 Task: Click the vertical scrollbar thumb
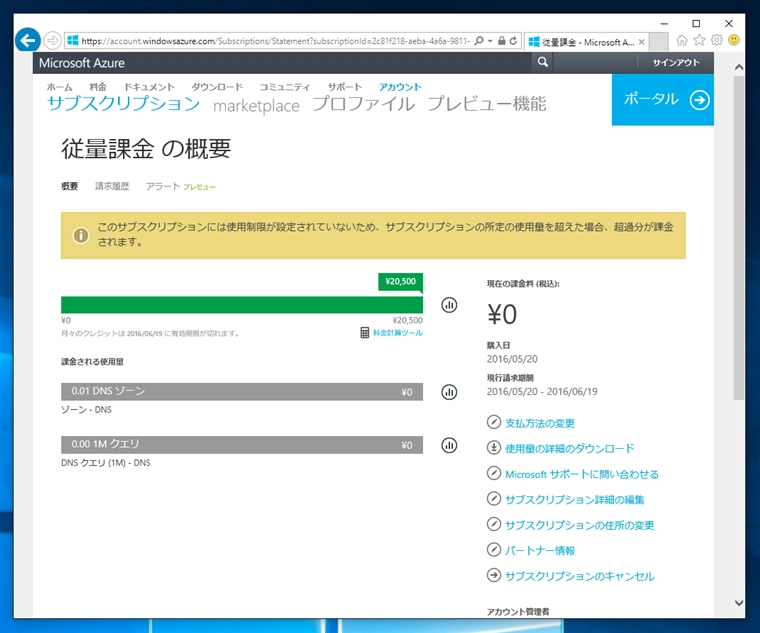click(x=739, y=237)
